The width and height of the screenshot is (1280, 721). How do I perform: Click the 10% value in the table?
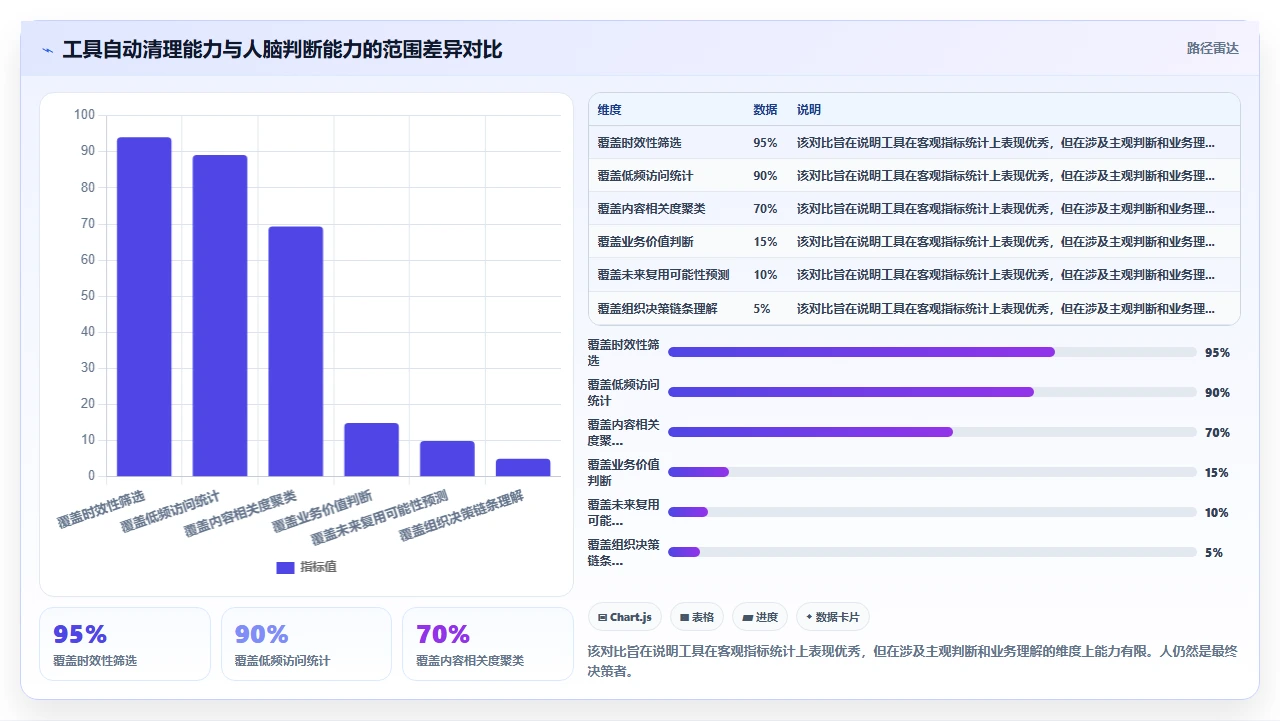(765, 275)
